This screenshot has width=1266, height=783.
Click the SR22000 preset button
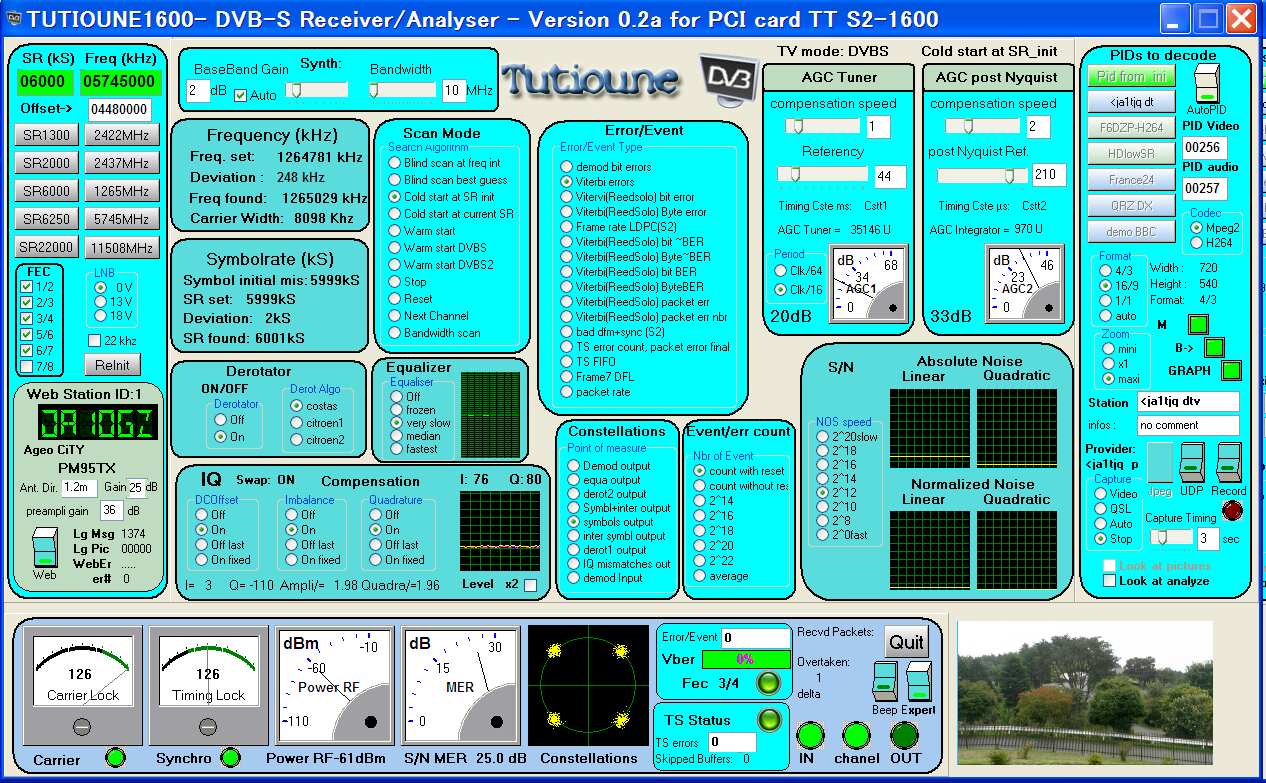coord(46,247)
